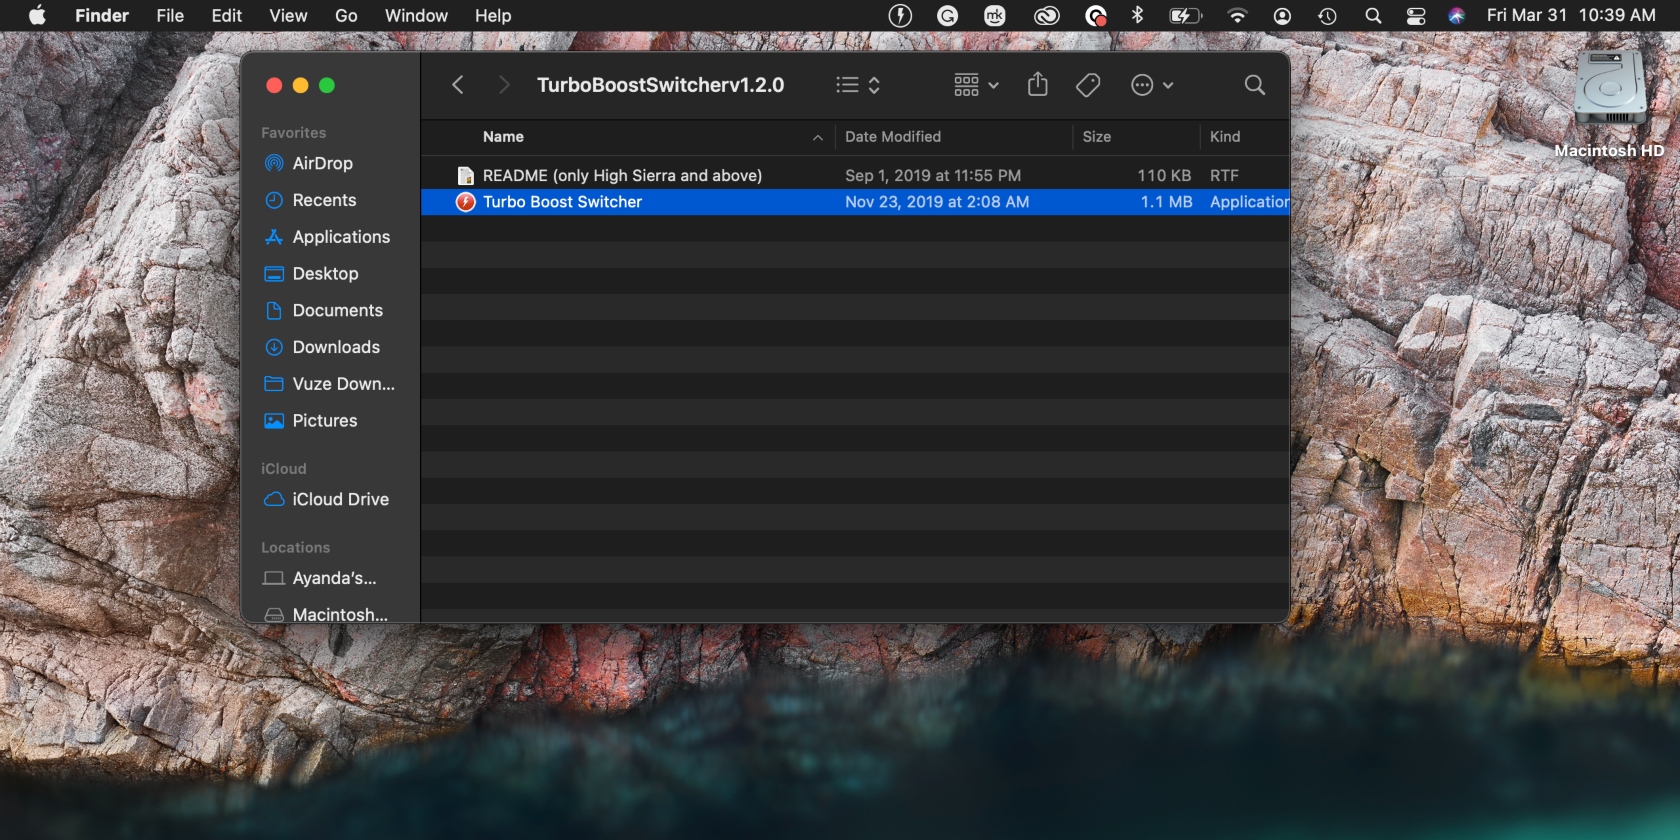Open the user account menu icon
Viewport: 1680px width, 840px height.
[1282, 15]
